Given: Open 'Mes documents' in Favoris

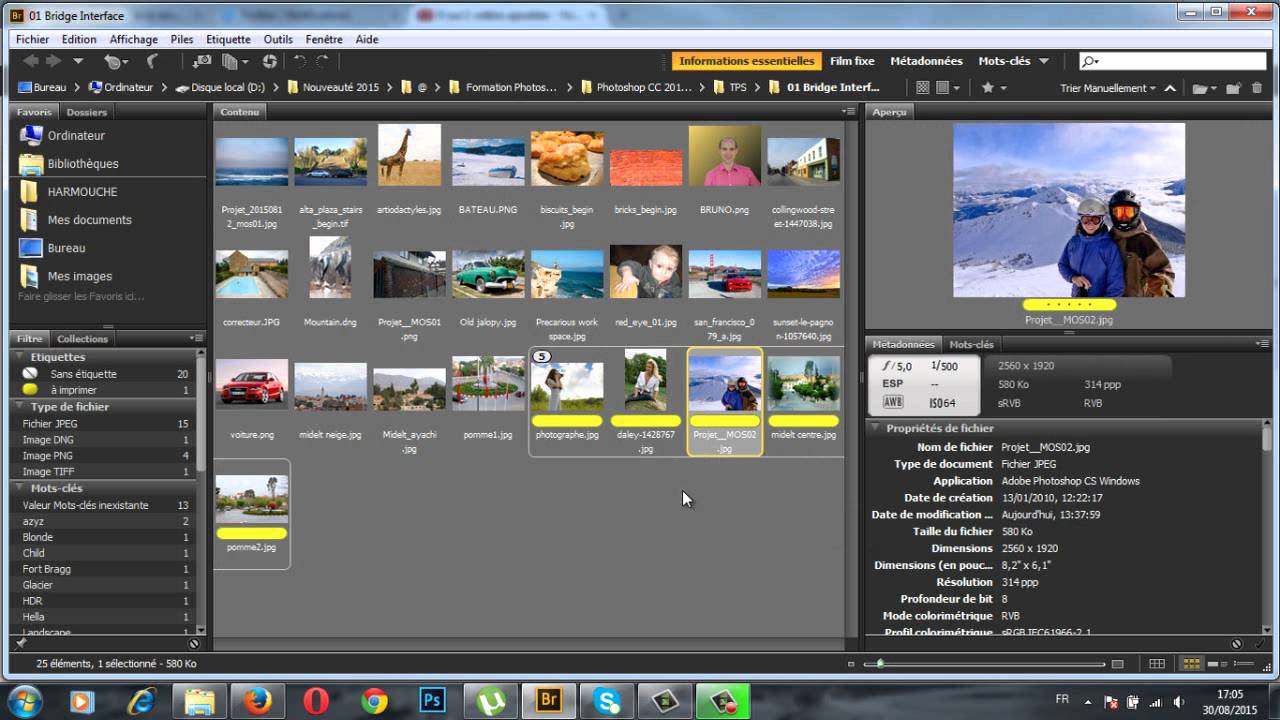Looking at the screenshot, I should [89, 220].
